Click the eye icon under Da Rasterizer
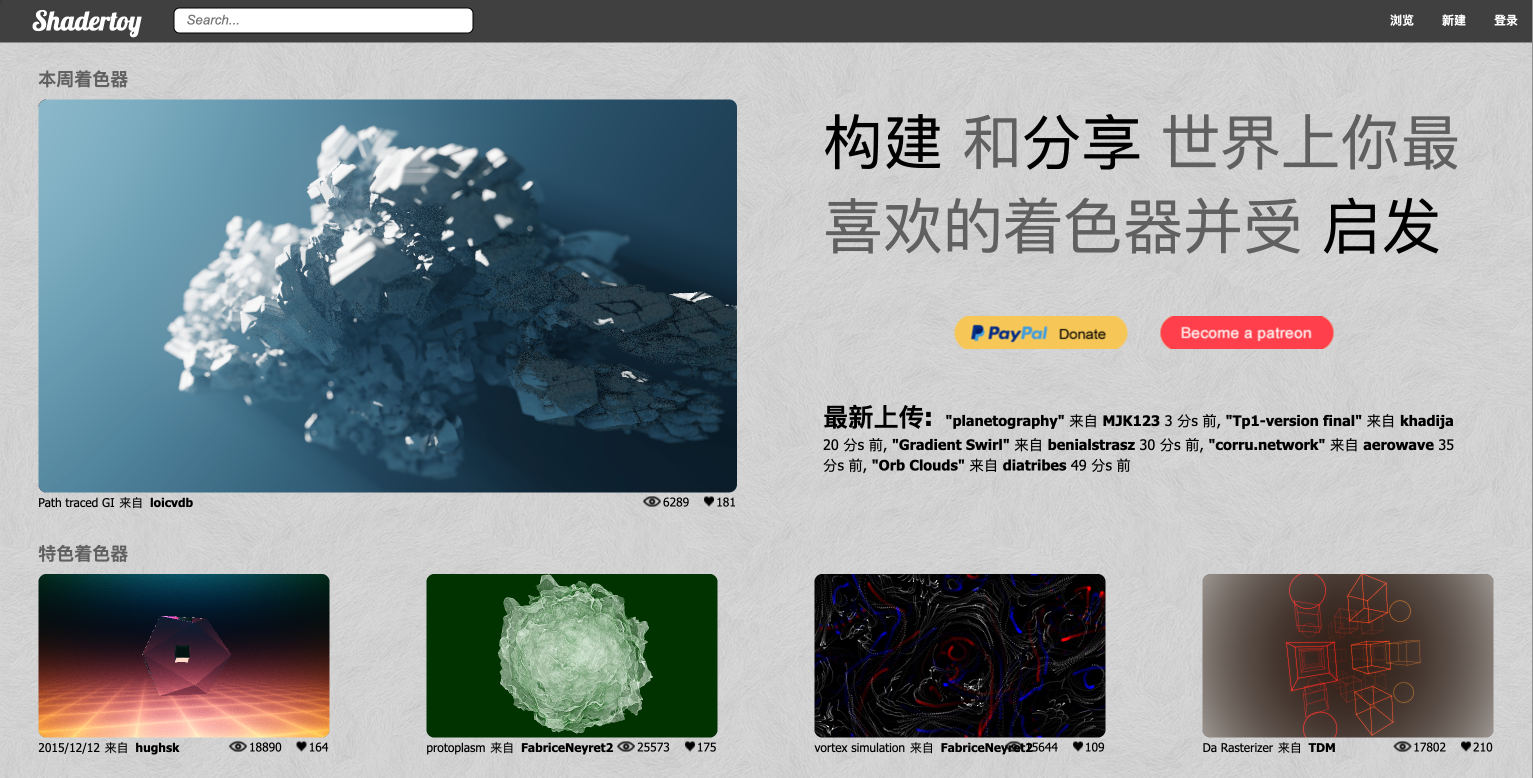The height and width of the screenshot is (778, 1533). tap(1402, 747)
